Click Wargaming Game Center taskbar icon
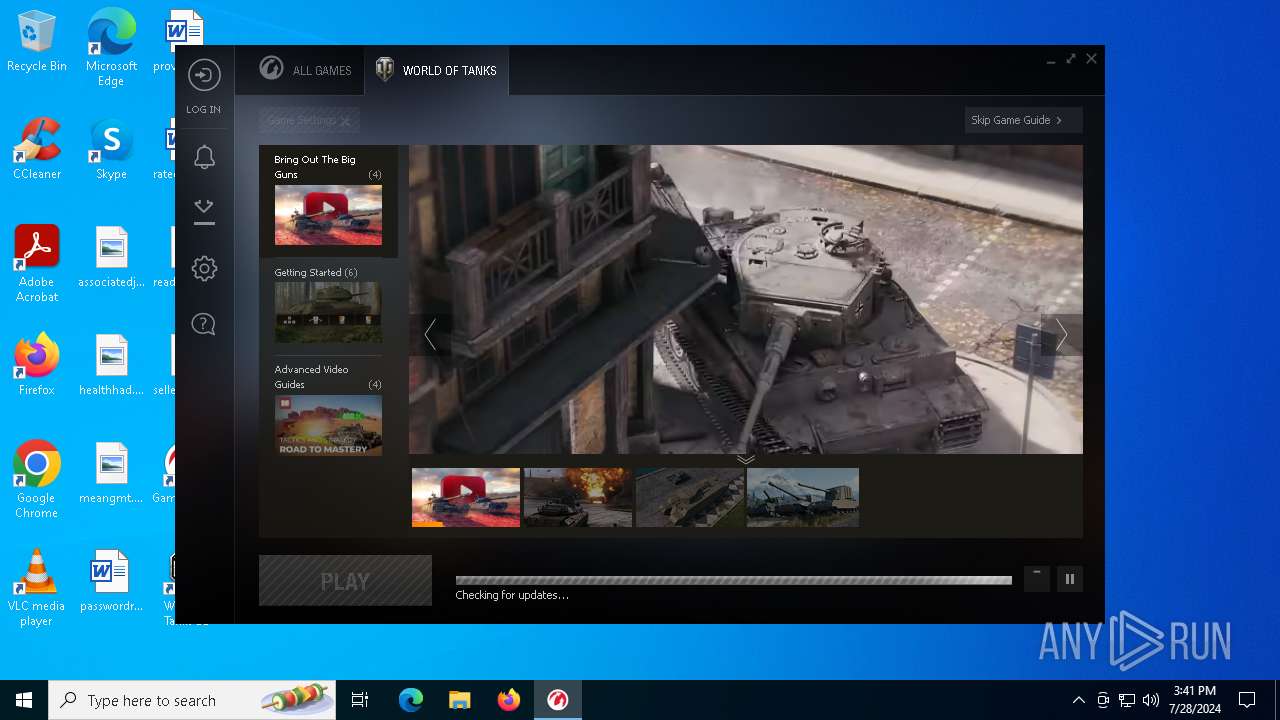The height and width of the screenshot is (720, 1280). click(558, 700)
